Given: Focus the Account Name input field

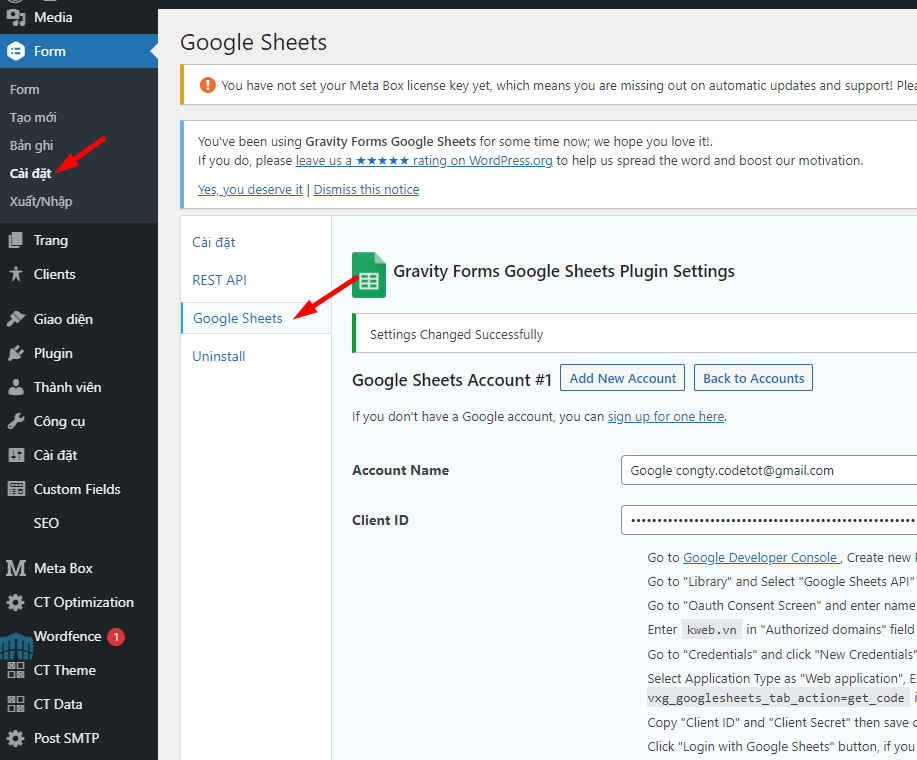Looking at the screenshot, I should click(x=768, y=470).
